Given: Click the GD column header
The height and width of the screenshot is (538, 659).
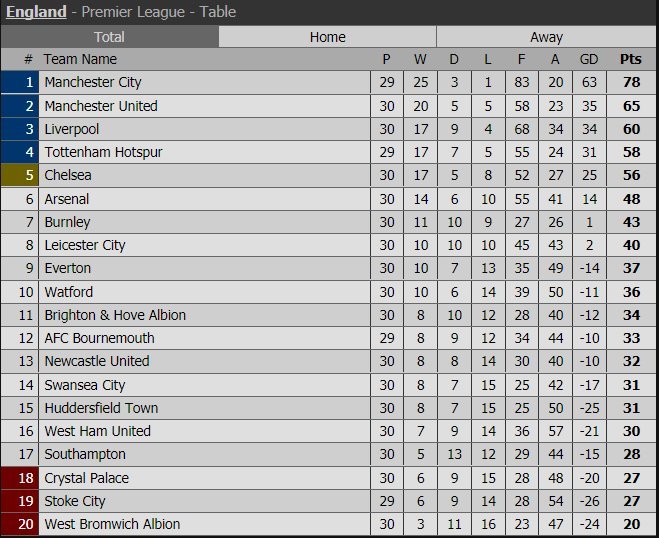Looking at the screenshot, I should (589, 59).
